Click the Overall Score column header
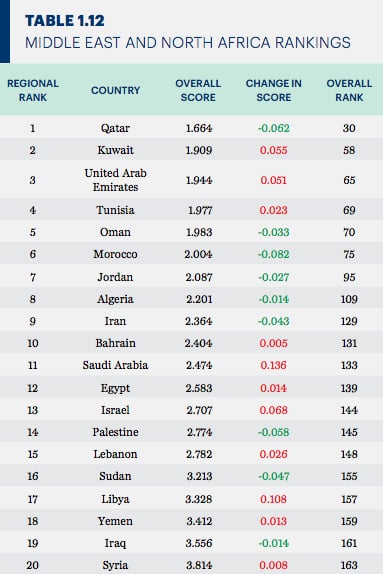The width and height of the screenshot is (383, 574). 198,90
